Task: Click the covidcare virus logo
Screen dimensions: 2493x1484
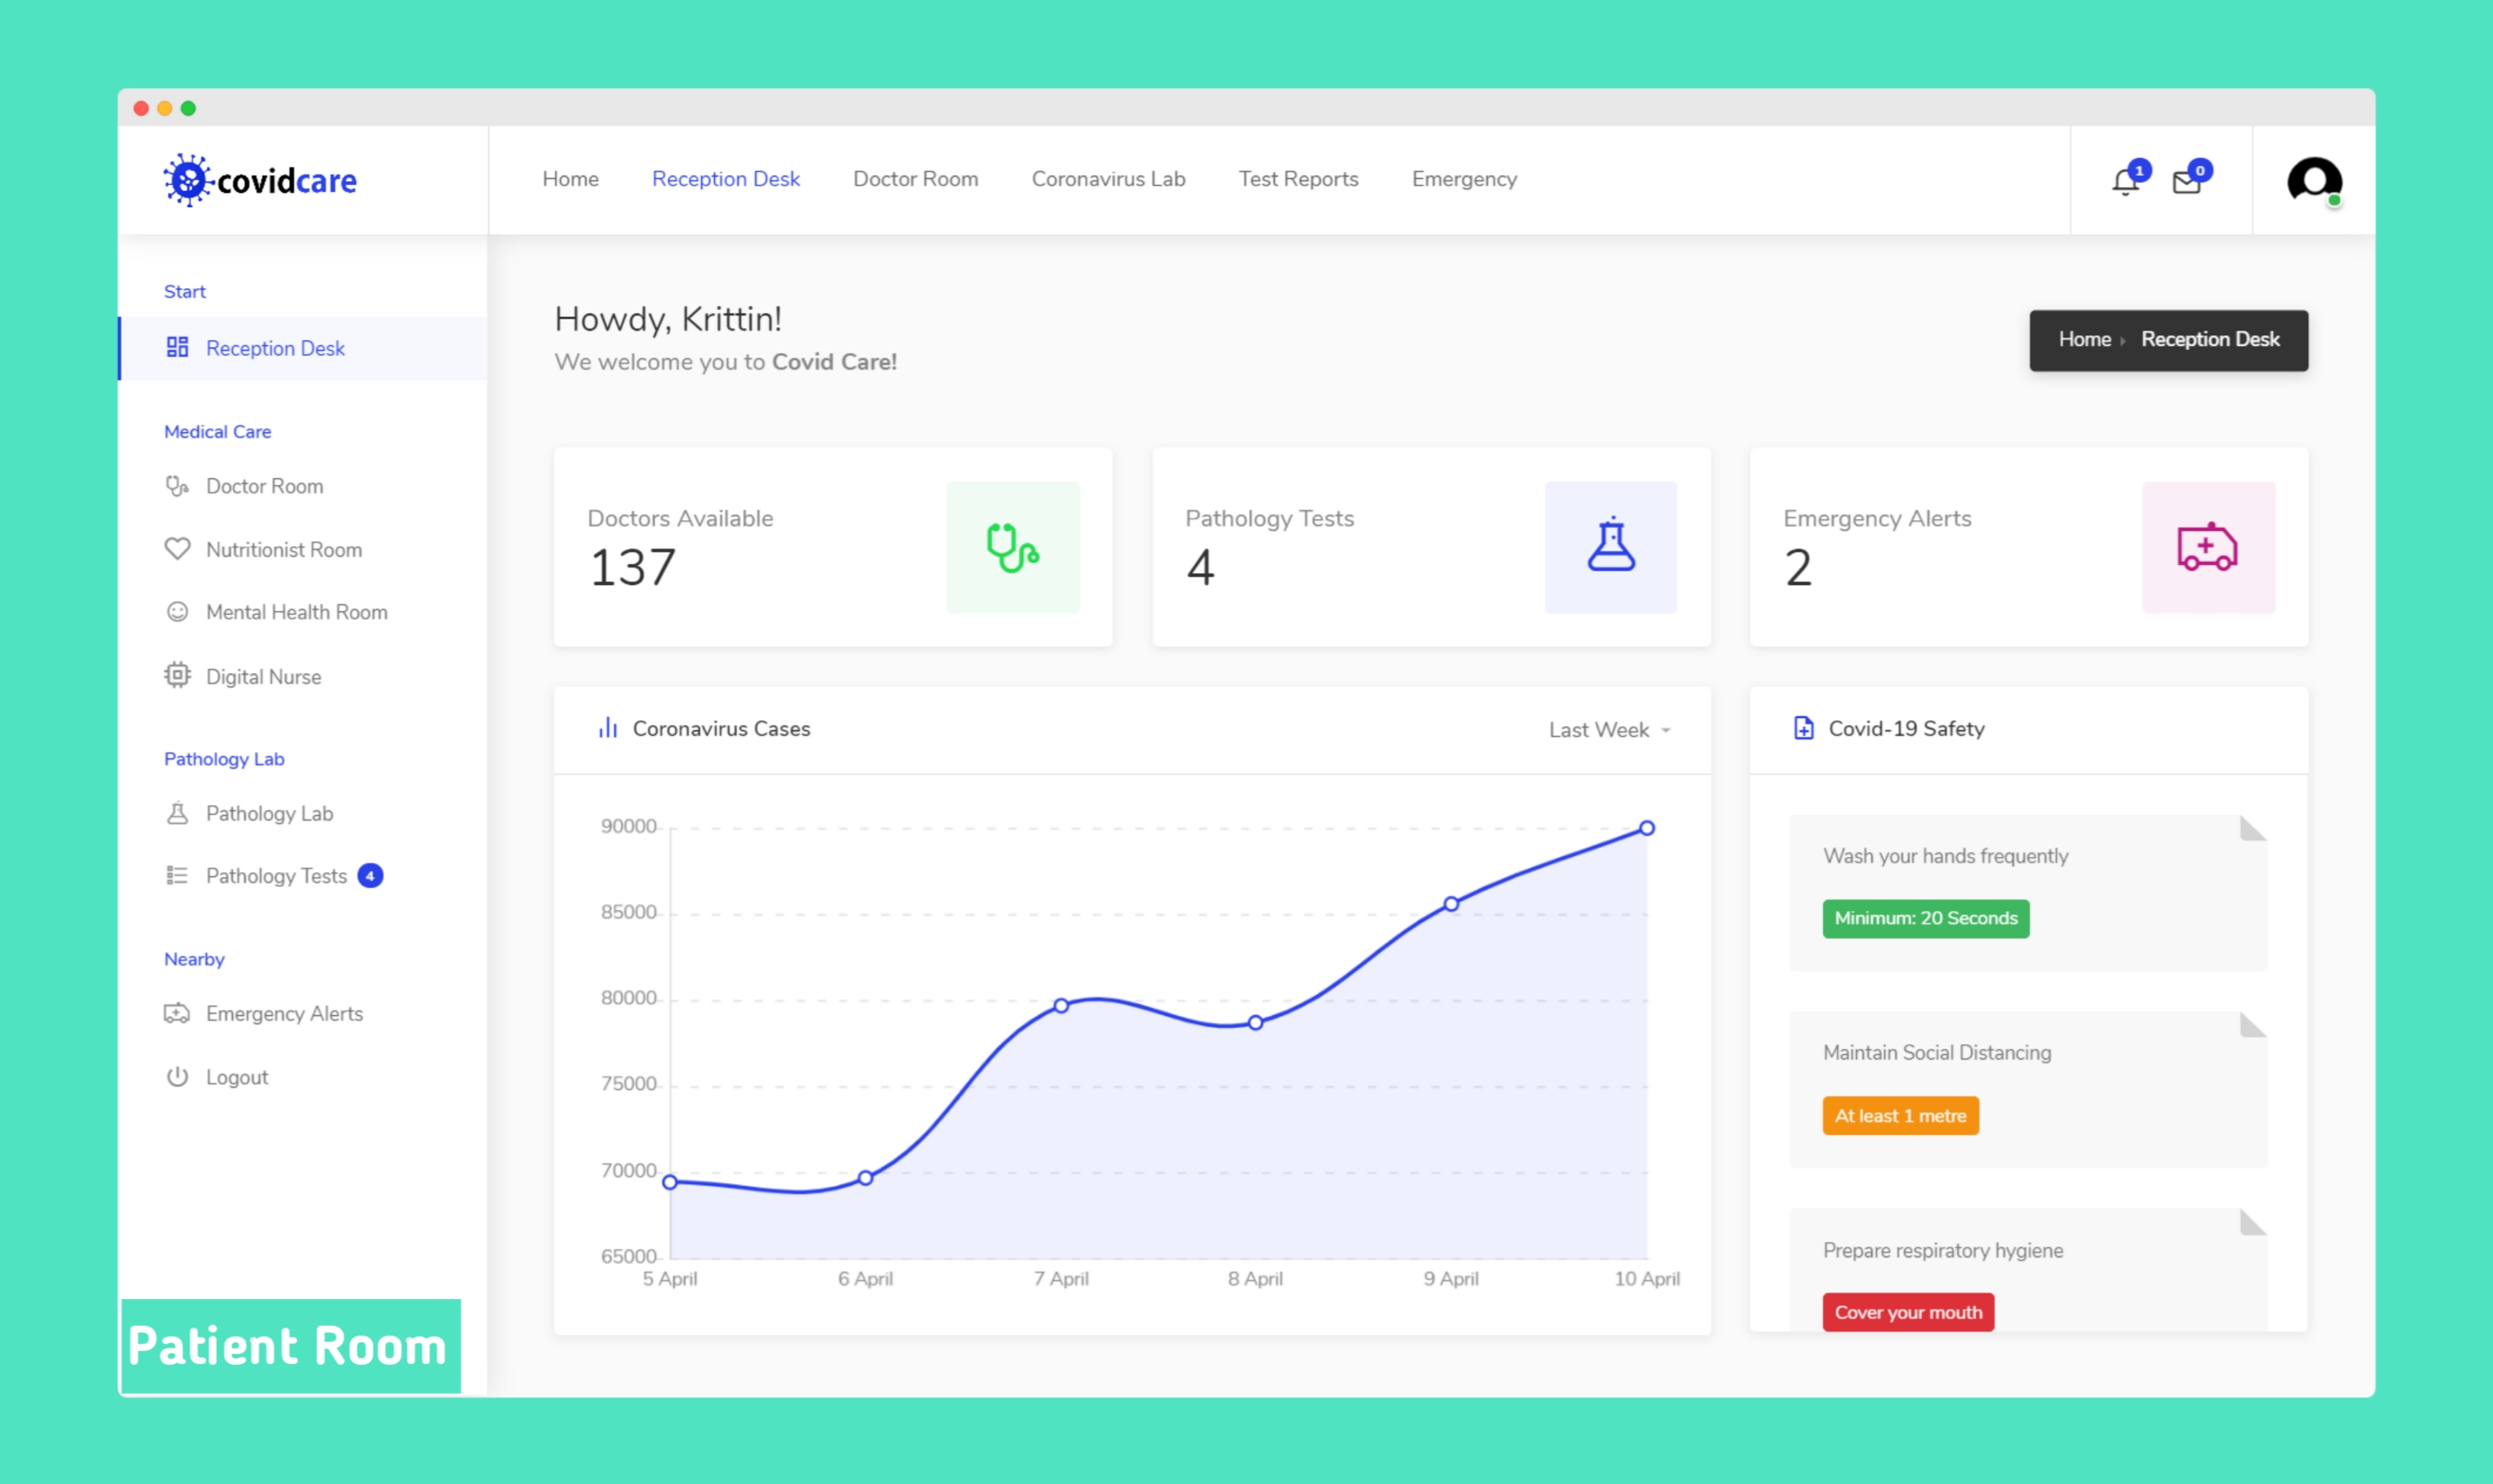Action: click(x=188, y=180)
